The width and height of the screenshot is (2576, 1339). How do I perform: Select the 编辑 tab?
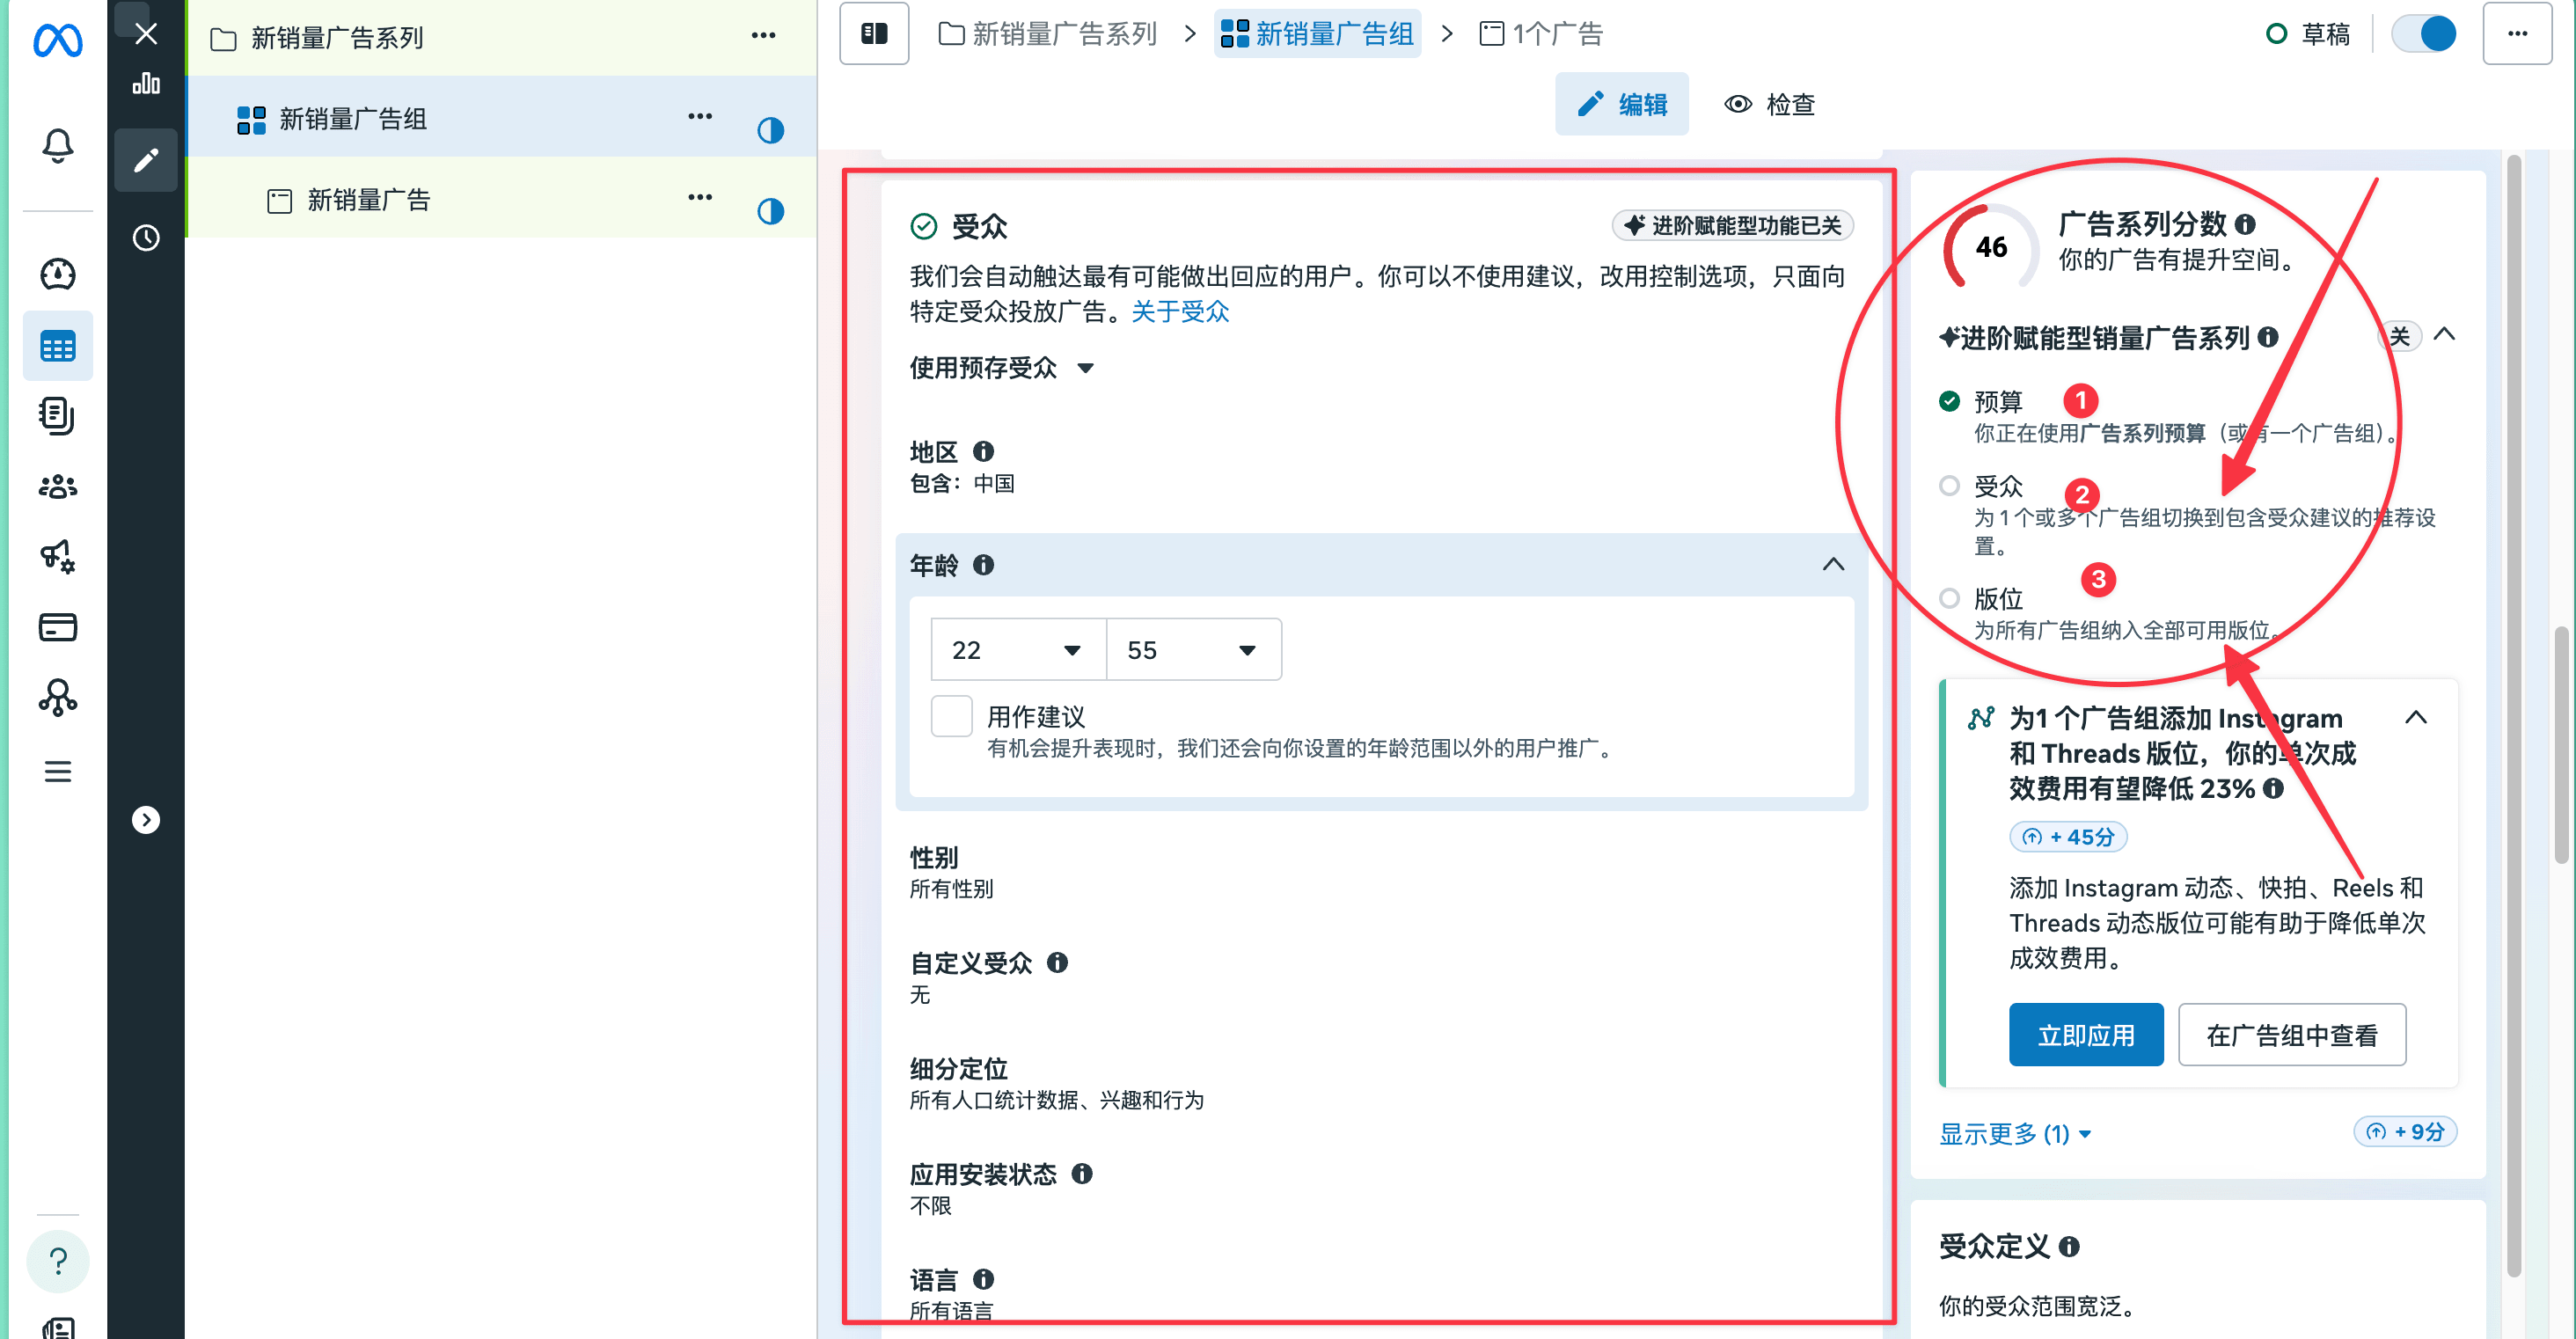(1621, 104)
